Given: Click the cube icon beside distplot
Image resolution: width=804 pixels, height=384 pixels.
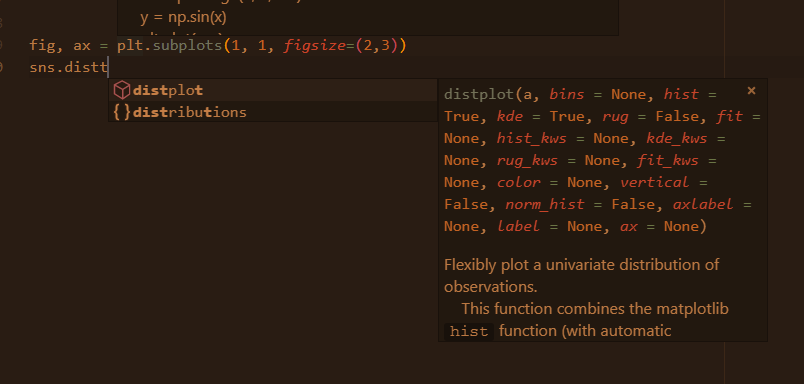Looking at the screenshot, I should [x=122, y=90].
